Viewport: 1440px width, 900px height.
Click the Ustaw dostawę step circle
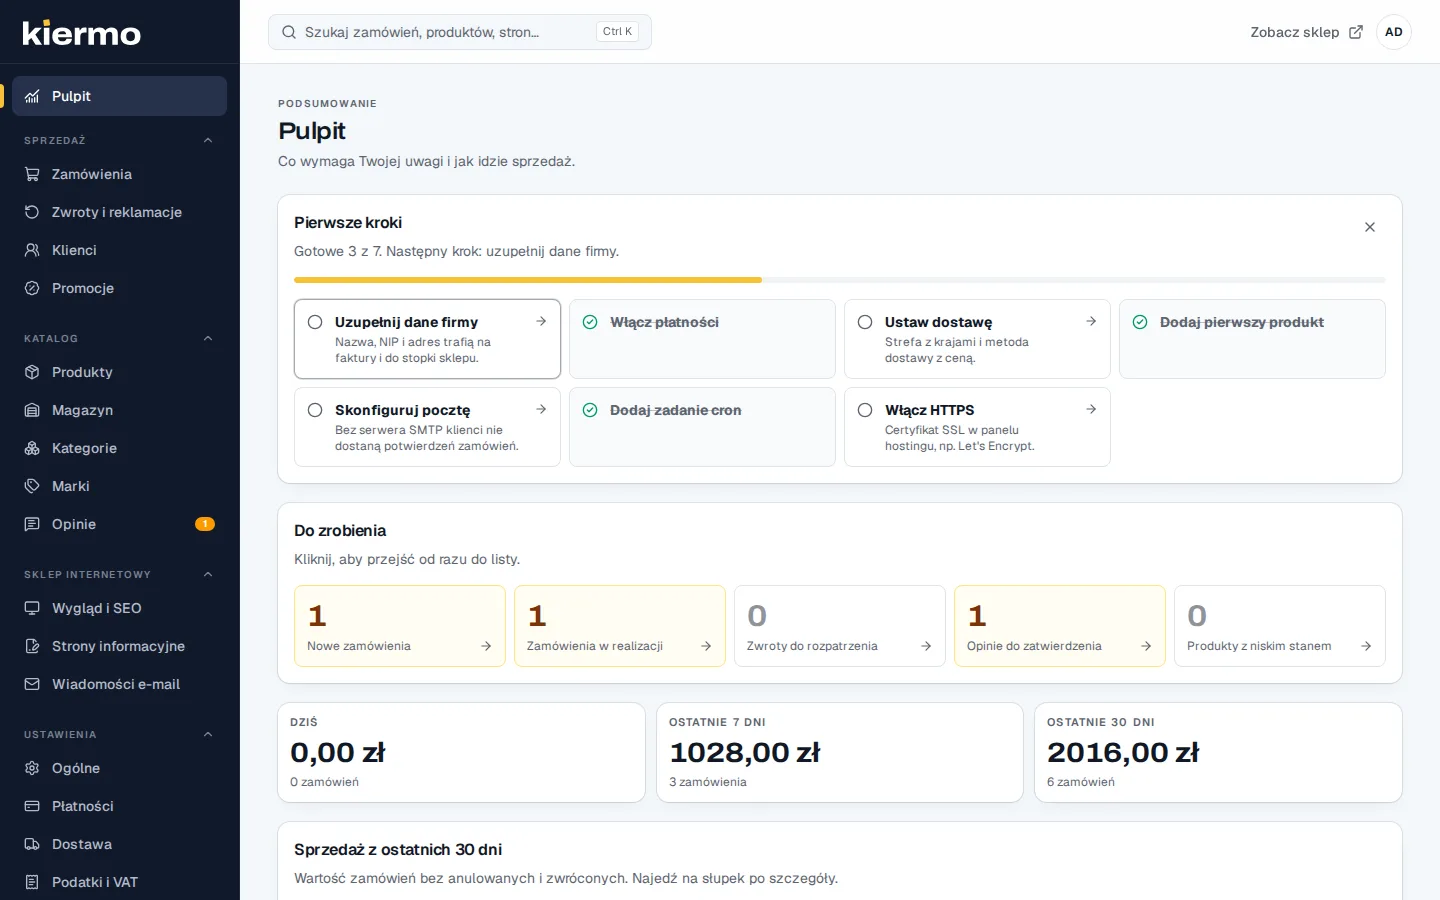[x=865, y=322]
